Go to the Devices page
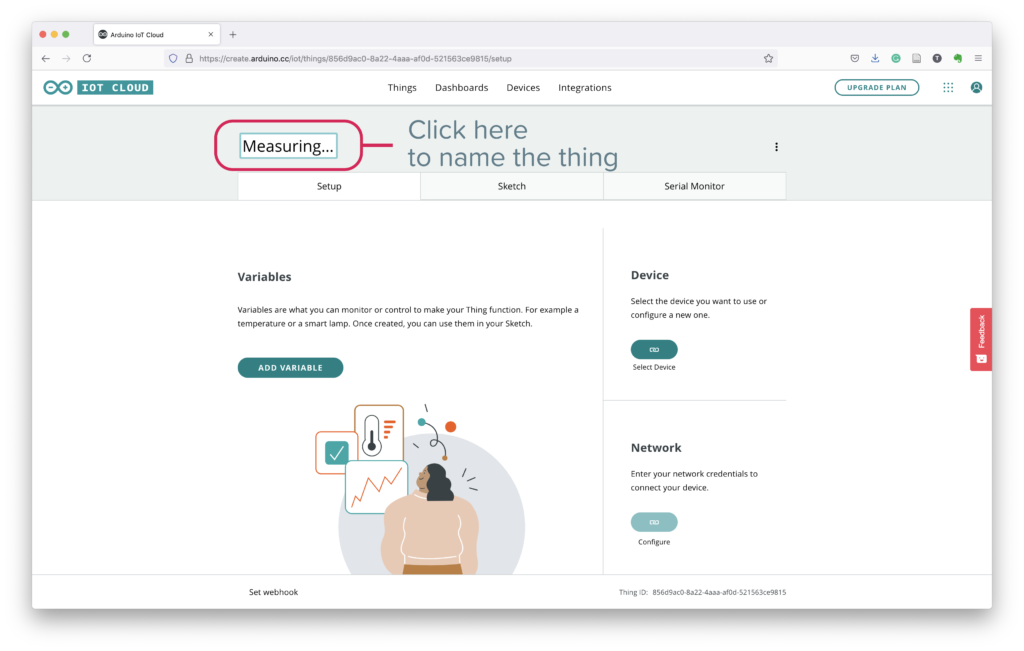This screenshot has height=651, width=1024. (x=523, y=87)
